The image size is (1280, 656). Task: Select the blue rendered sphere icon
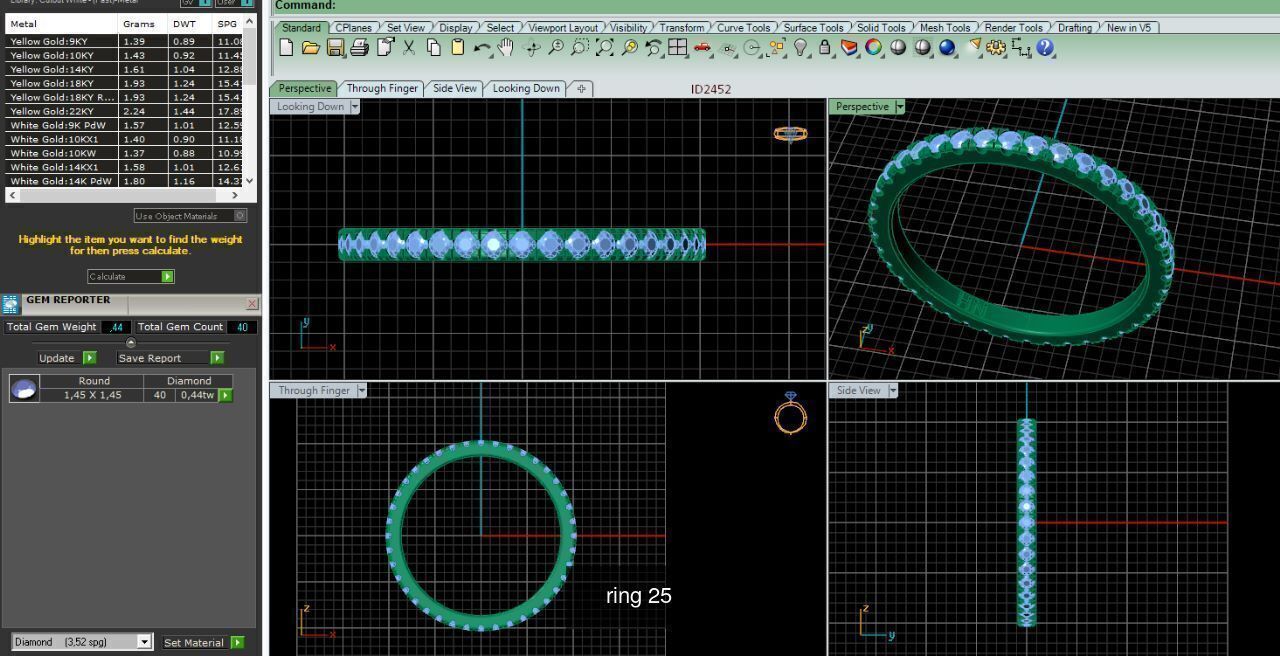click(947, 47)
